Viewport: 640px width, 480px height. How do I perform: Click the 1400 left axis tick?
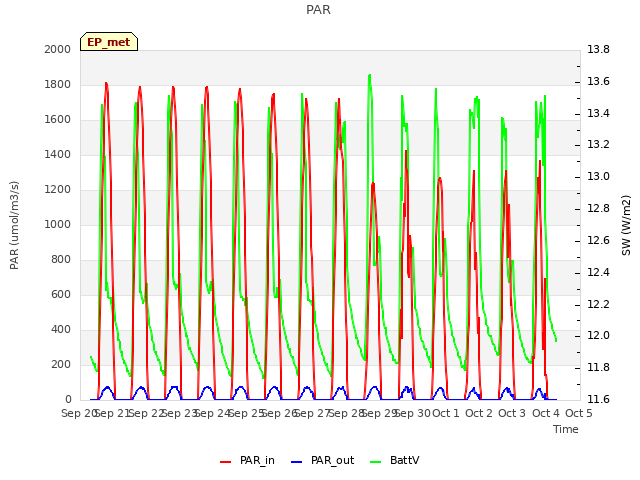(x=58, y=154)
